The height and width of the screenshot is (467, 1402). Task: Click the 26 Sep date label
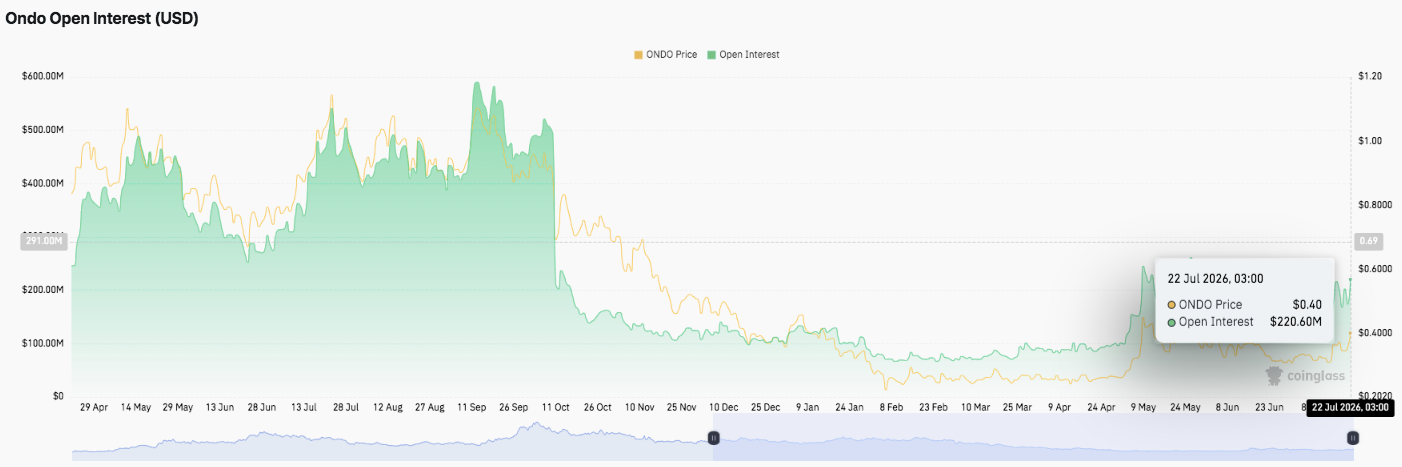coord(513,408)
